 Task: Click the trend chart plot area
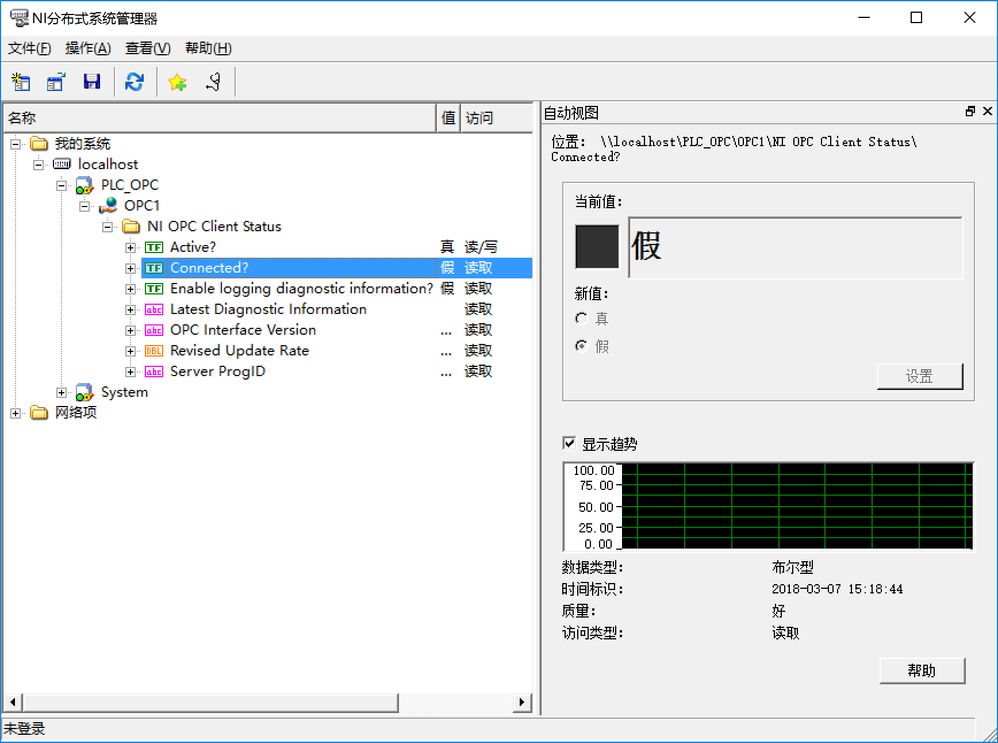pos(797,506)
